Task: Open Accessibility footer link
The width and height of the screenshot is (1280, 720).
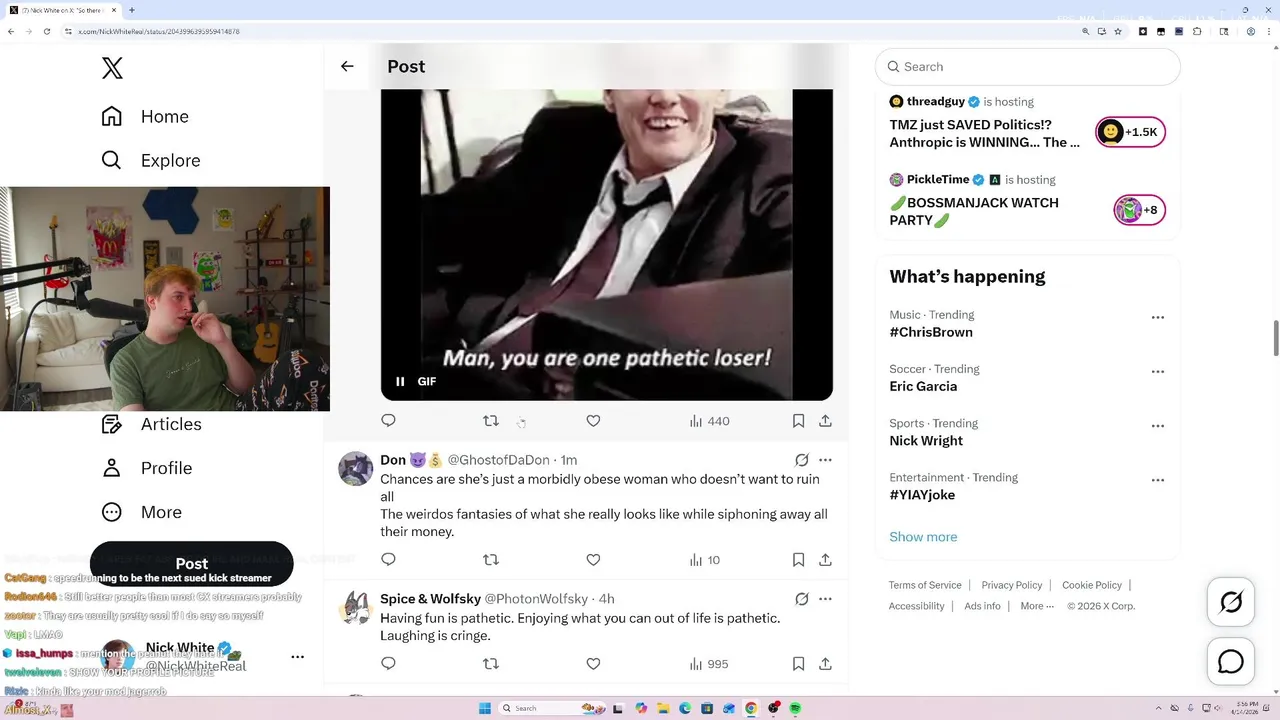Action: click(x=916, y=606)
